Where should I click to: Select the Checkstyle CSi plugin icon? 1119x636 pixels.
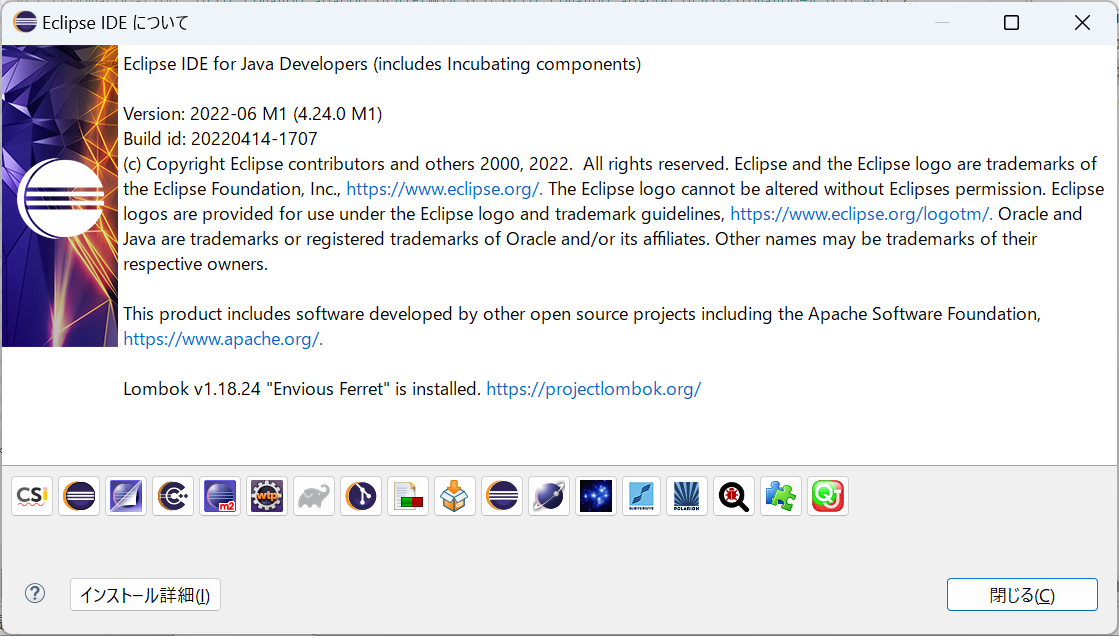31,495
